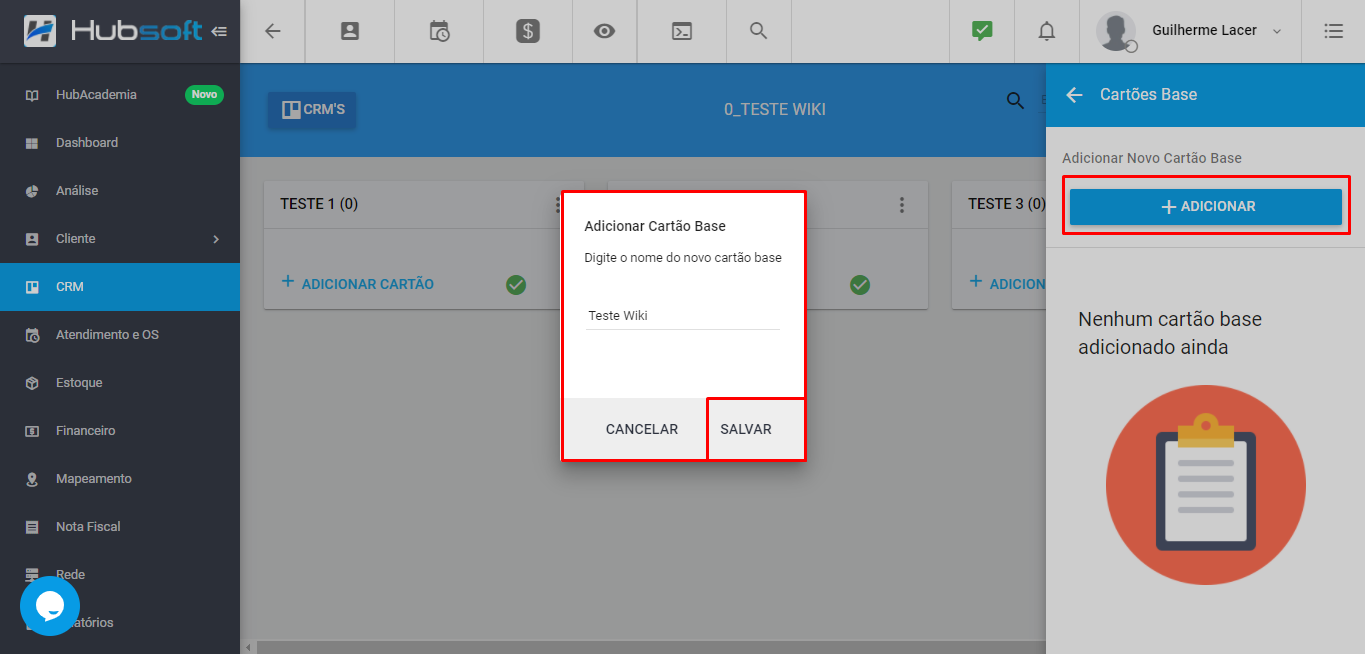This screenshot has height=654, width=1365.
Task: Click the horizontal scrollbar left arrow
Action: click(249, 647)
